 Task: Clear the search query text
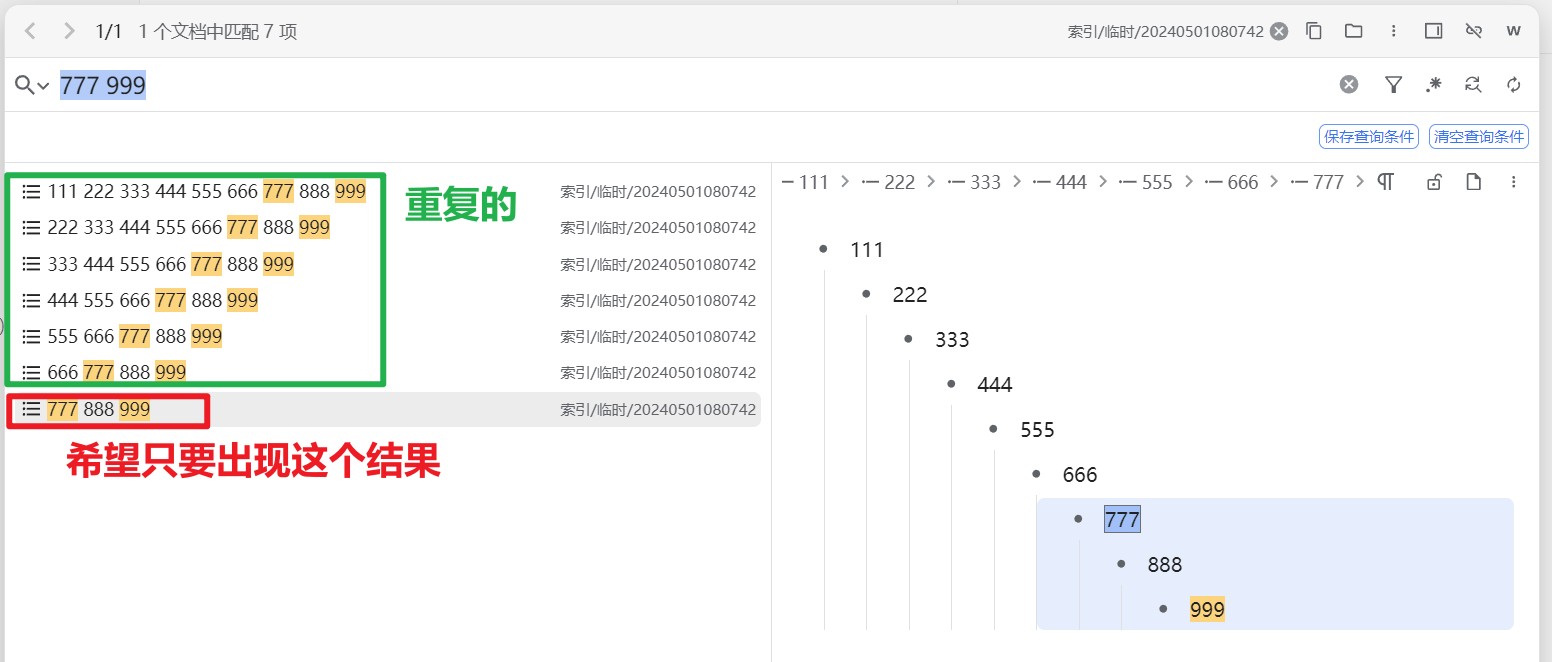pyautogui.click(x=1349, y=85)
